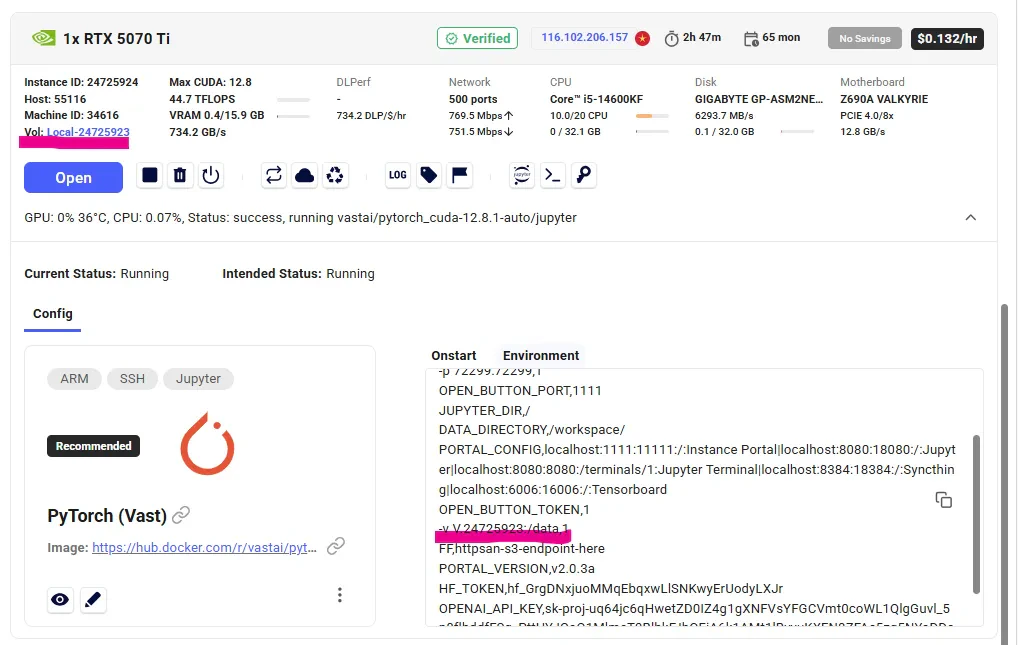Open the hub.docker.com image link
Viewport: 1018px width, 645px height.
[205, 548]
